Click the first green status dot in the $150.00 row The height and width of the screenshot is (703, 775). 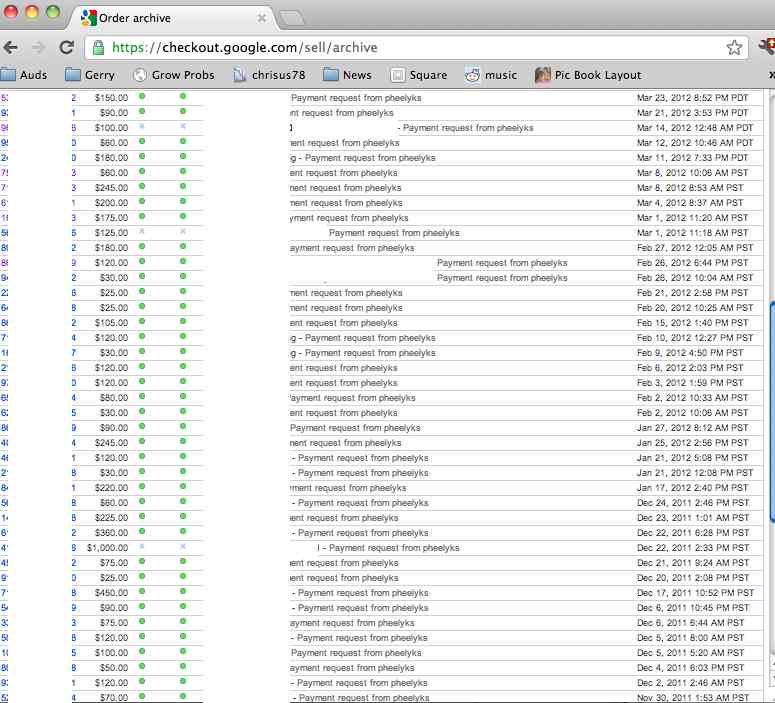(x=142, y=97)
